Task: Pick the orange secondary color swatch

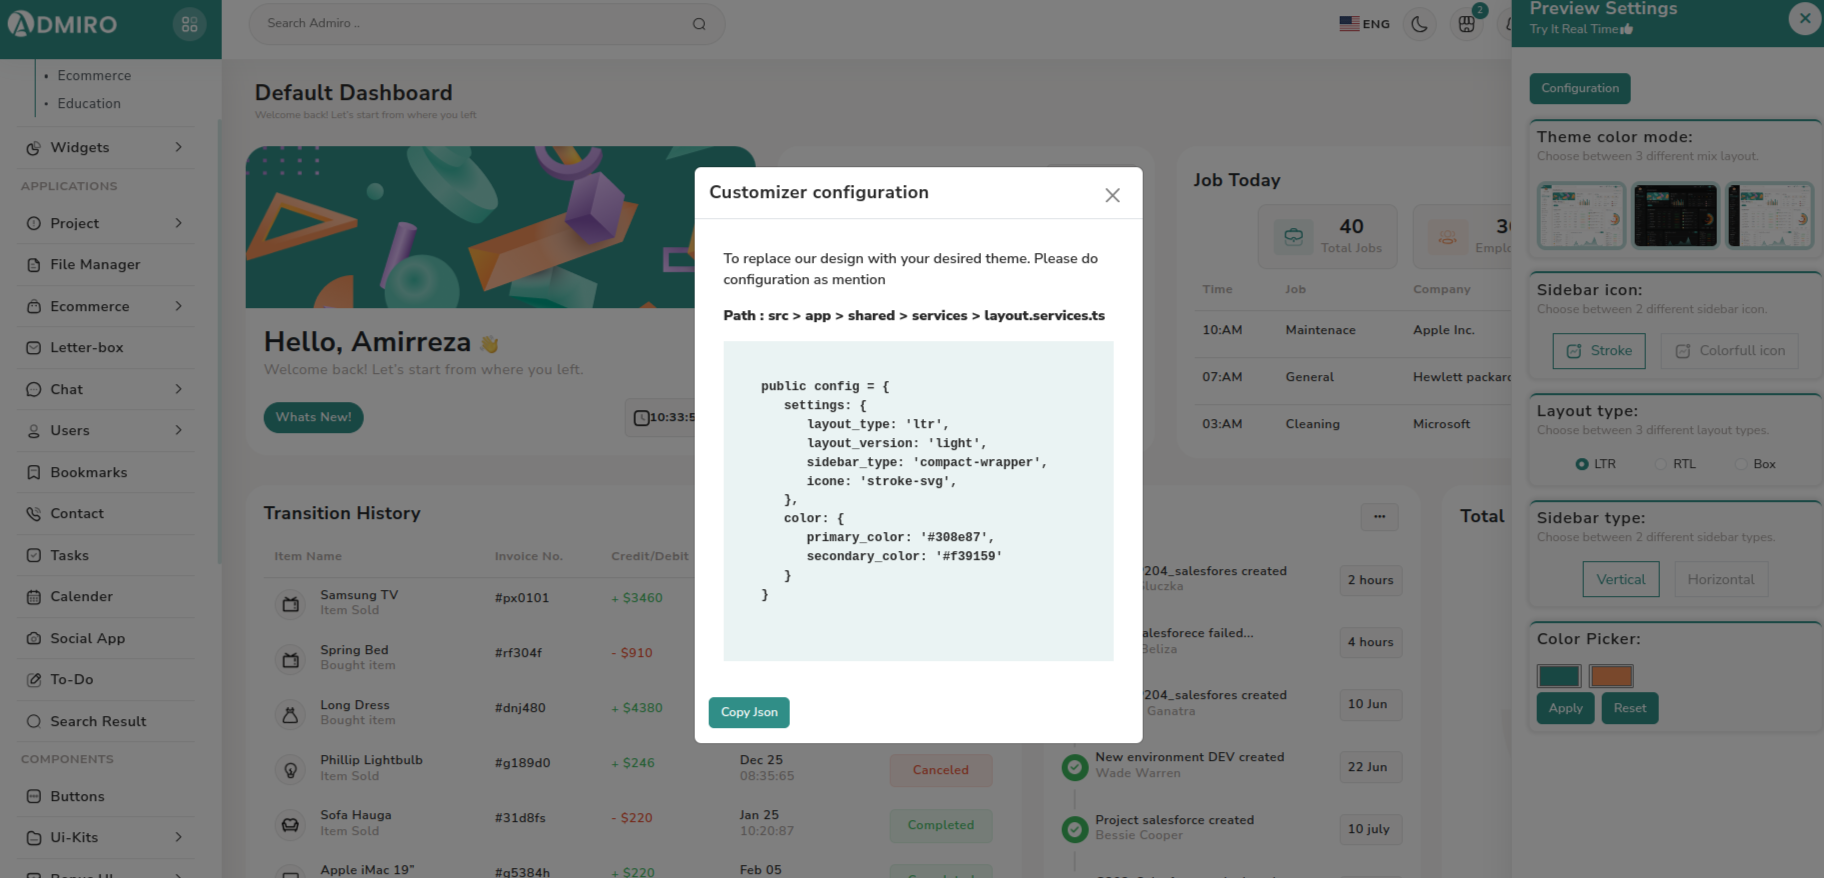Action: tap(1611, 676)
